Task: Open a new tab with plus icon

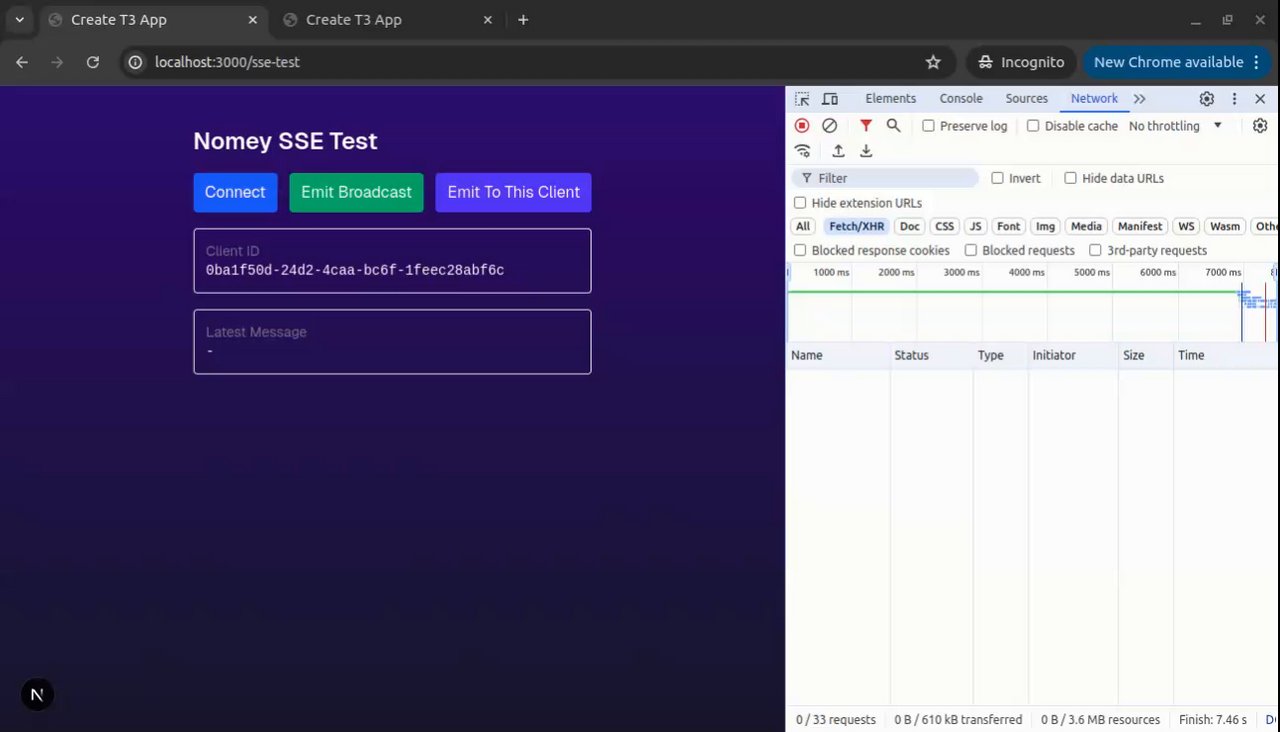Action: click(523, 20)
